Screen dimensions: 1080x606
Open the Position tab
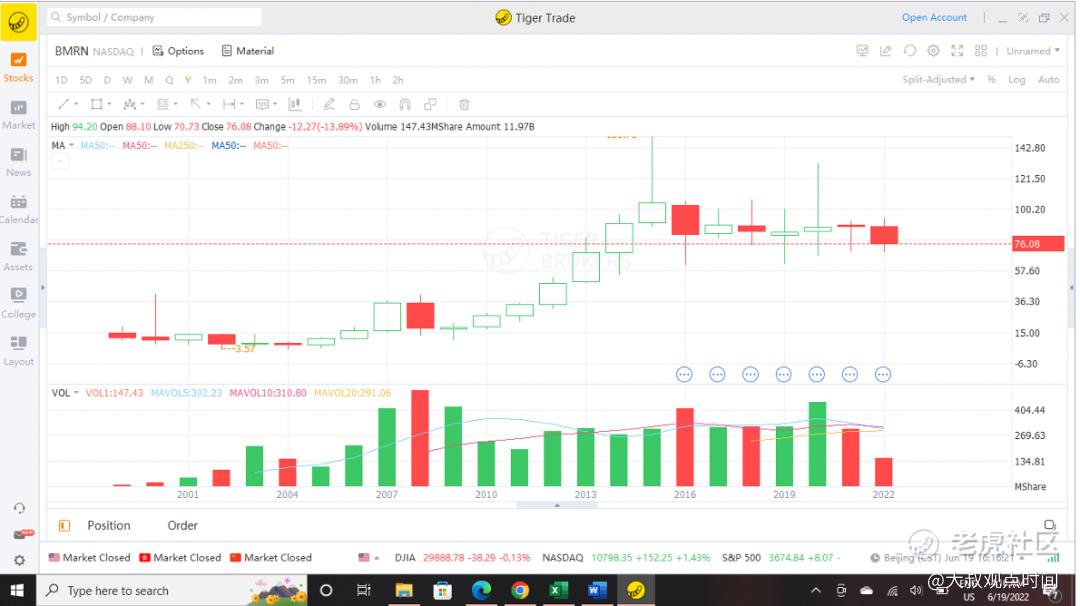point(108,525)
